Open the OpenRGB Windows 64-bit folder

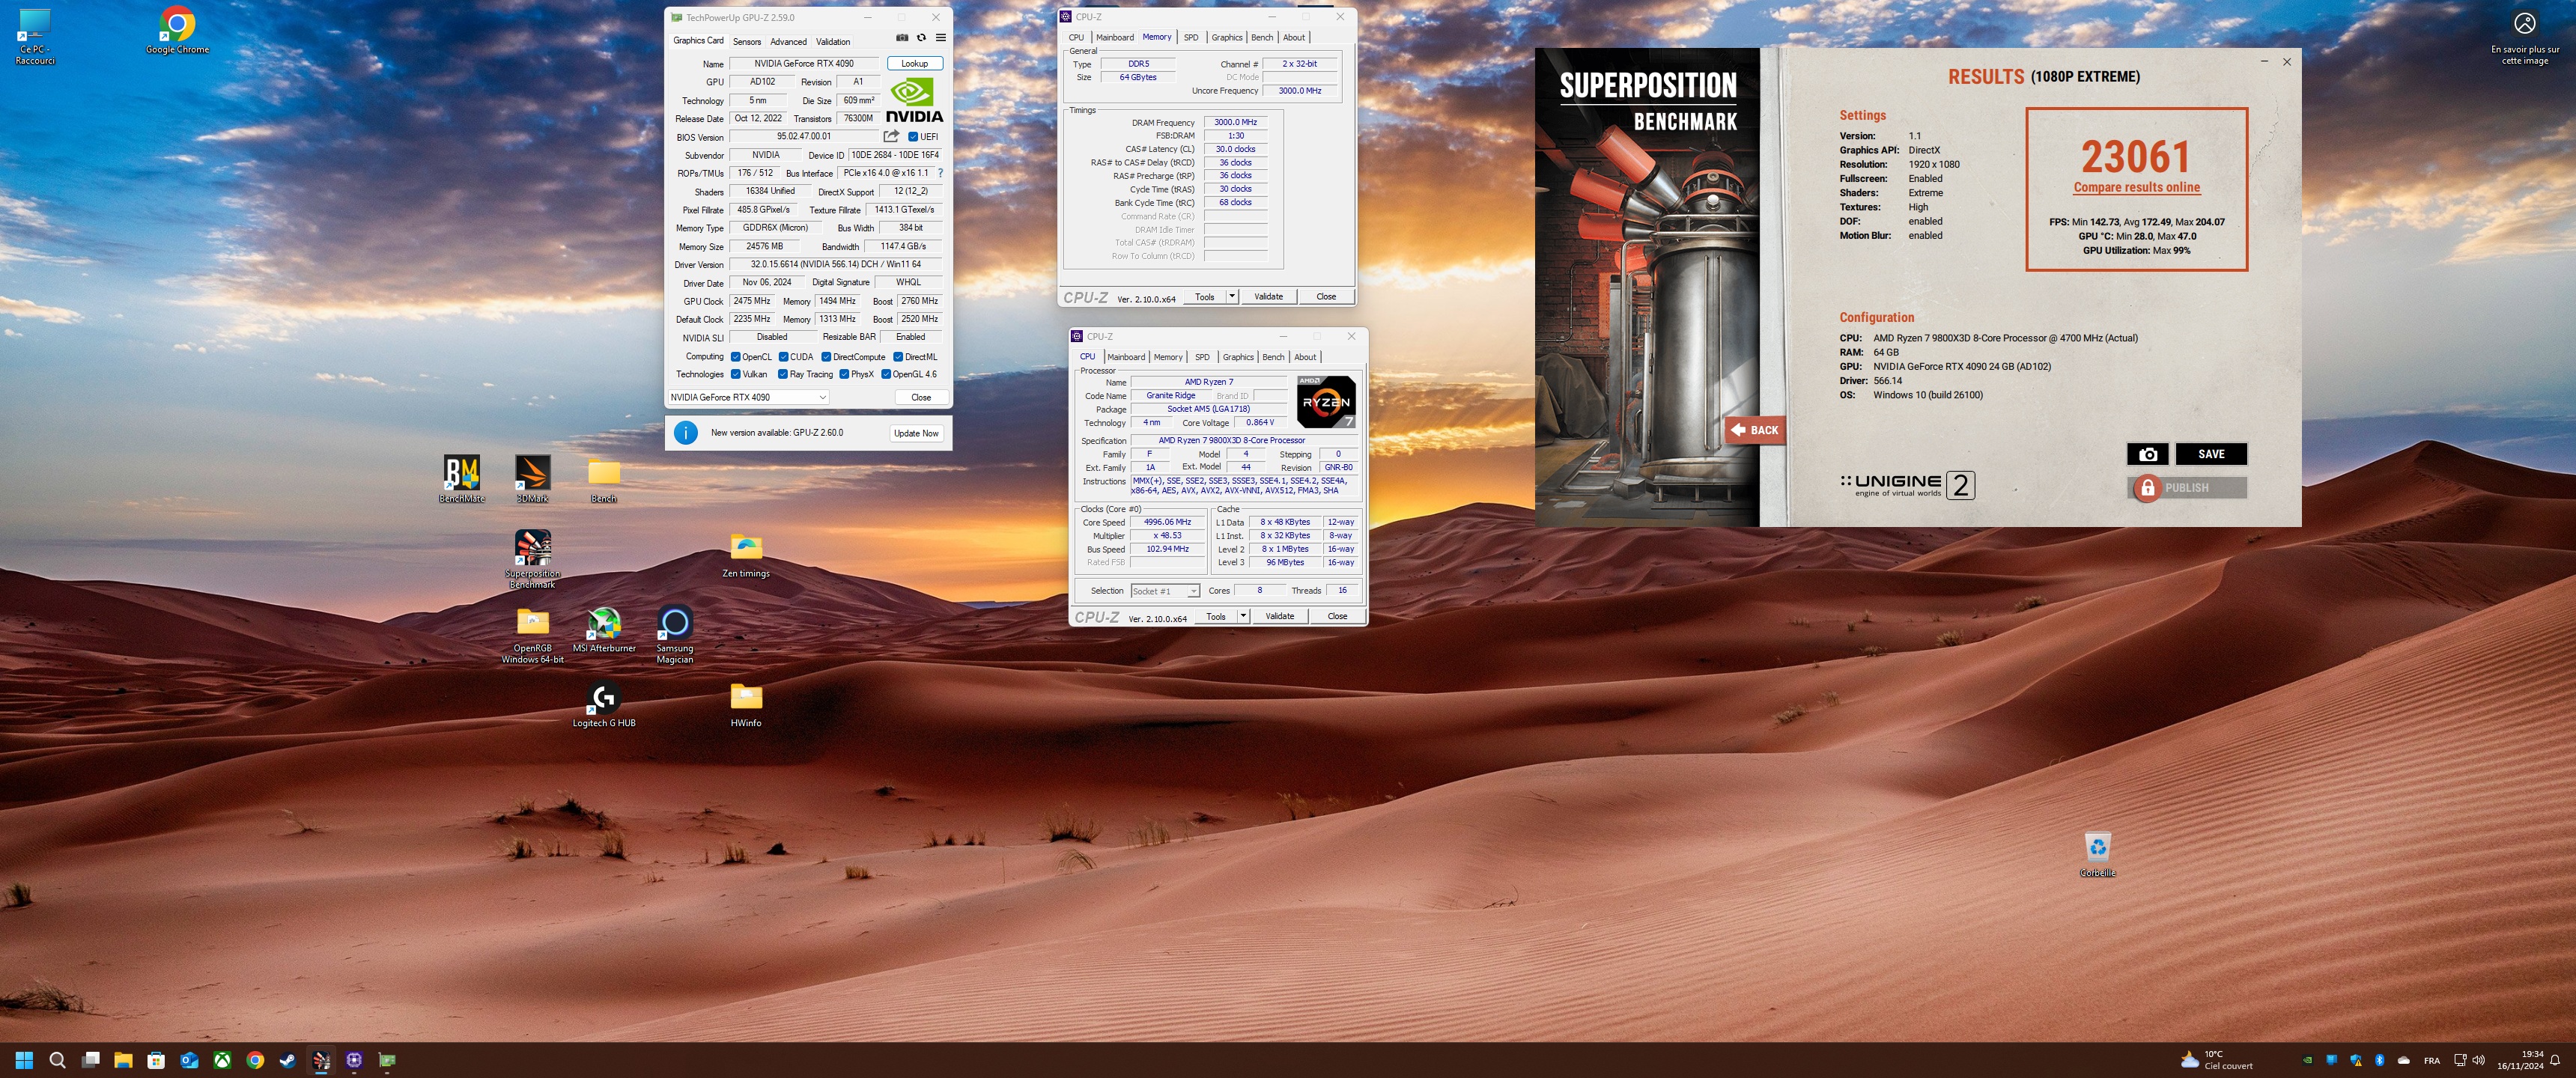532,635
